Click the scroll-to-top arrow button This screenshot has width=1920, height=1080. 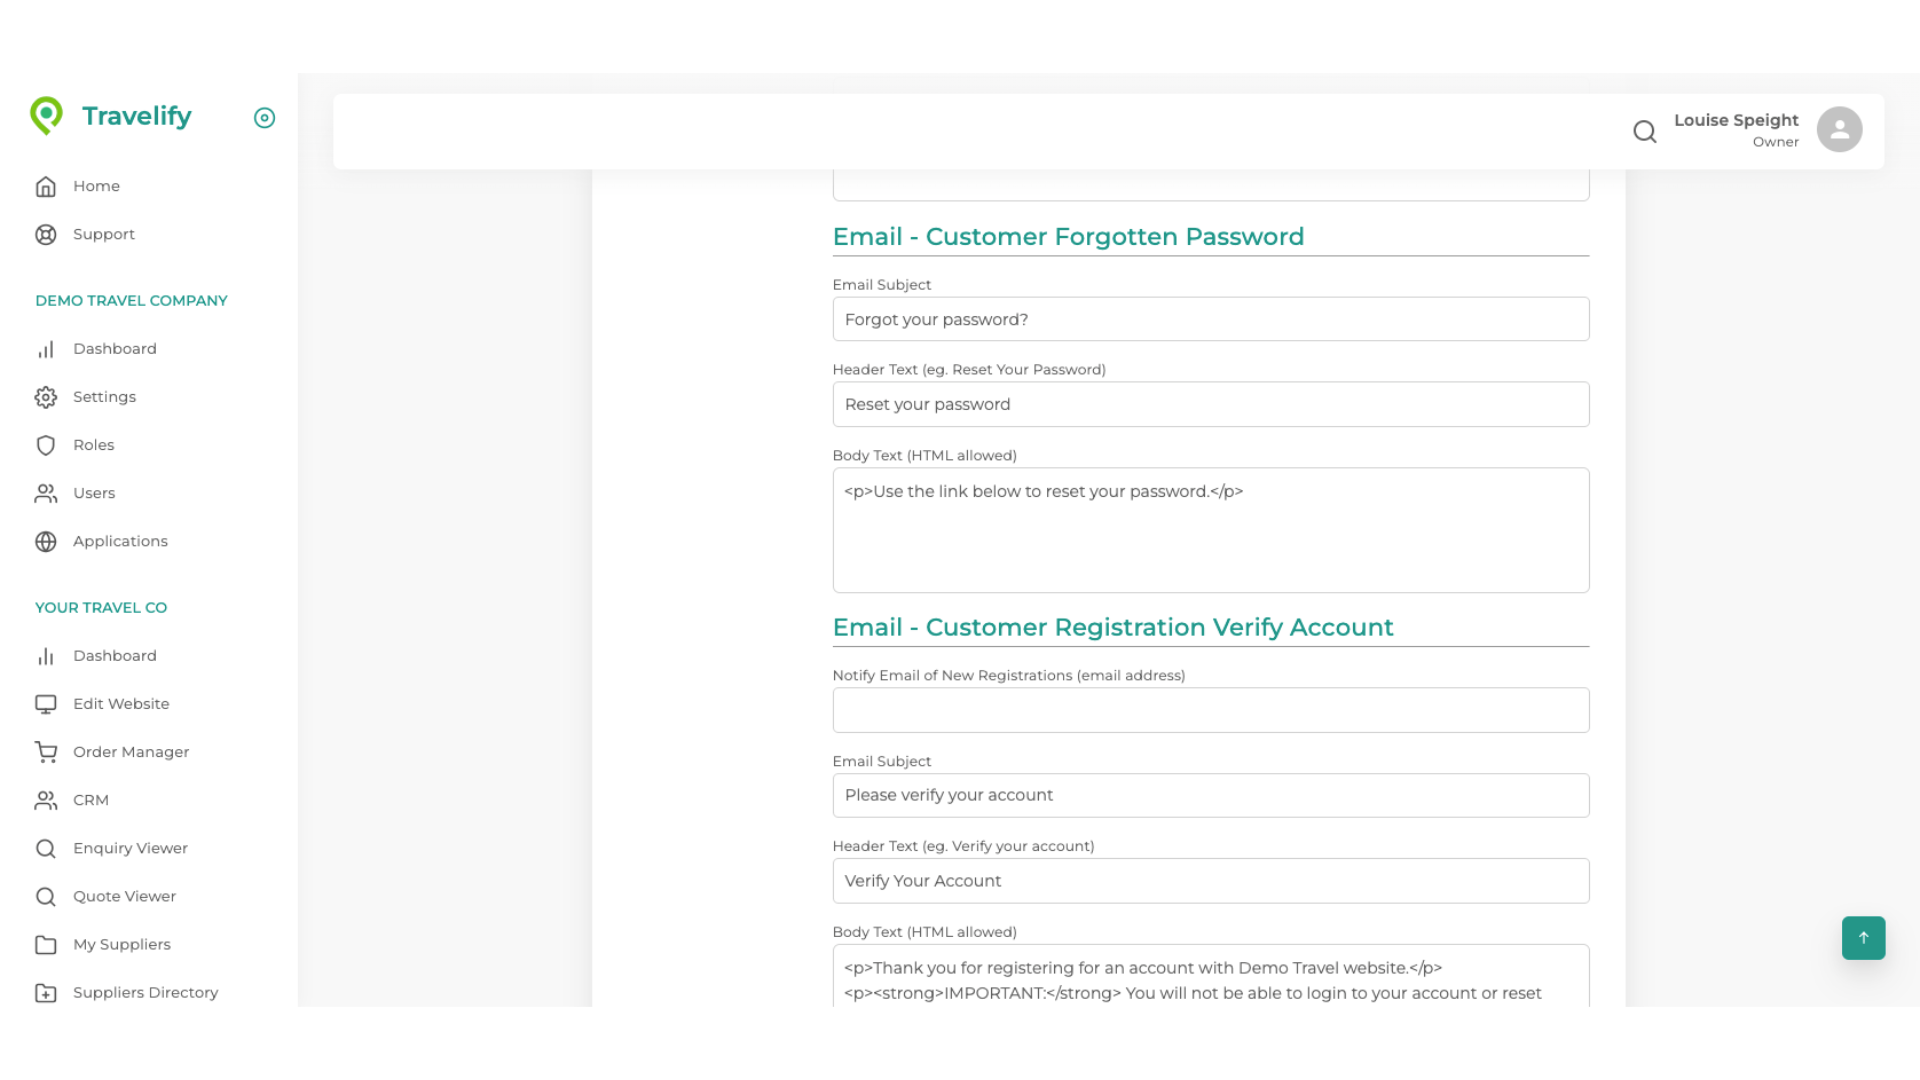click(1862, 938)
